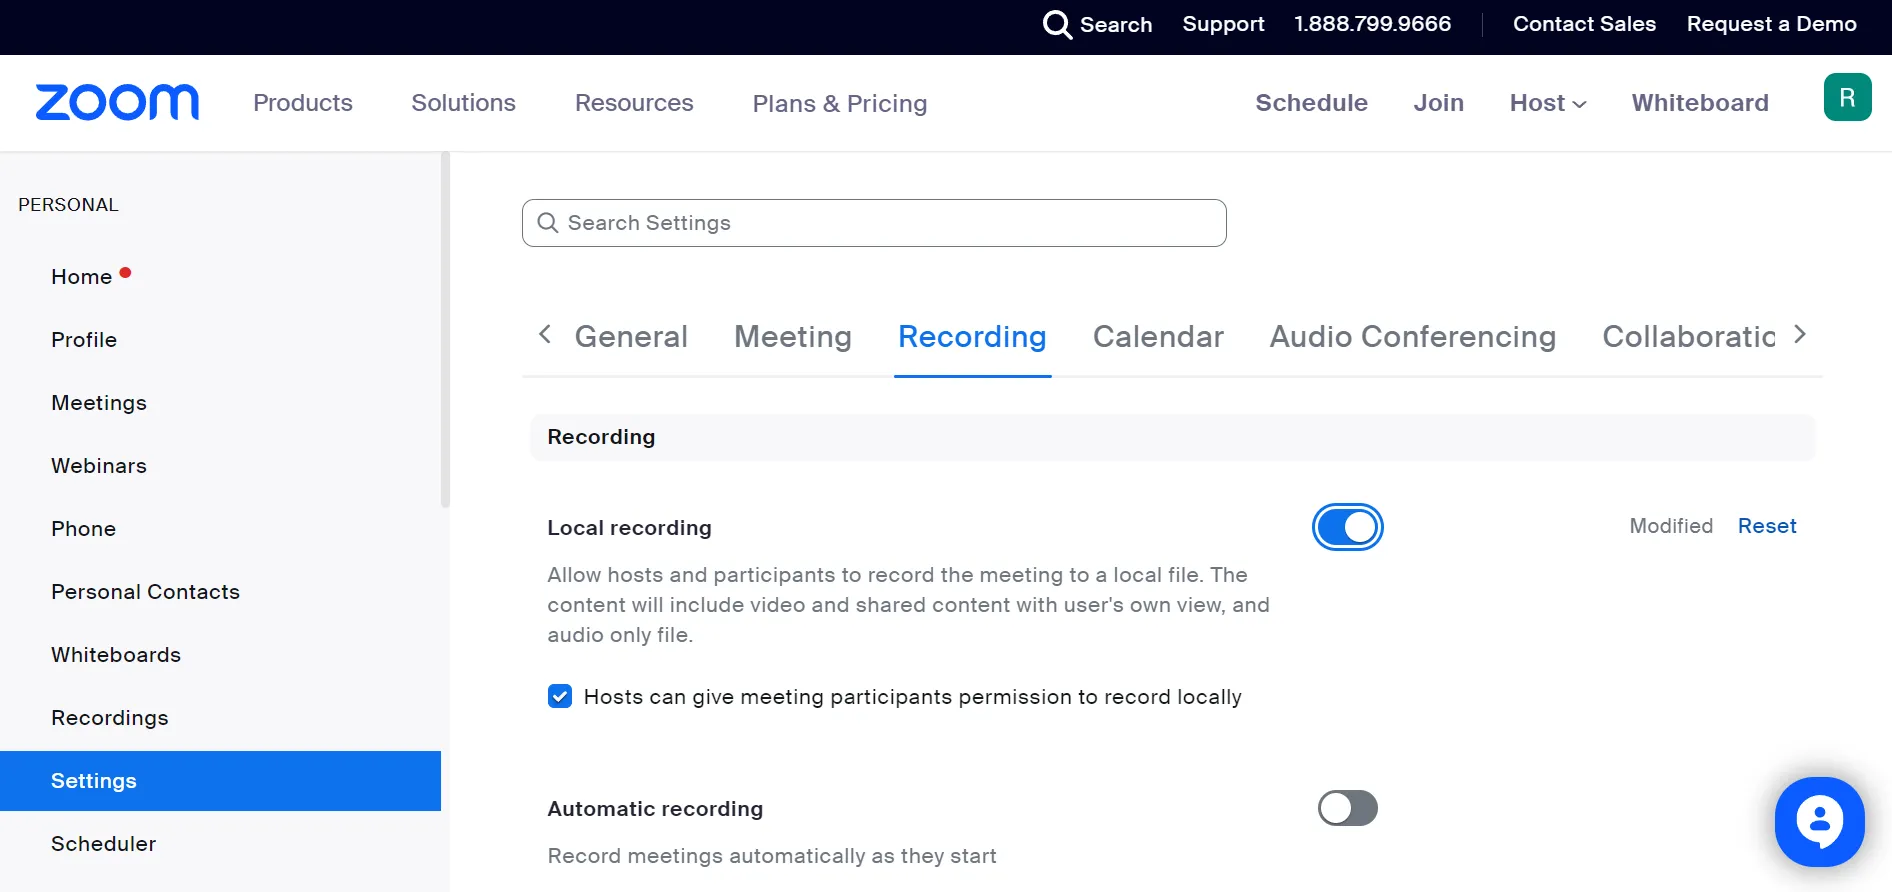
Task: Switch to the Calendar tab
Action: click(x=1158, y=336)
